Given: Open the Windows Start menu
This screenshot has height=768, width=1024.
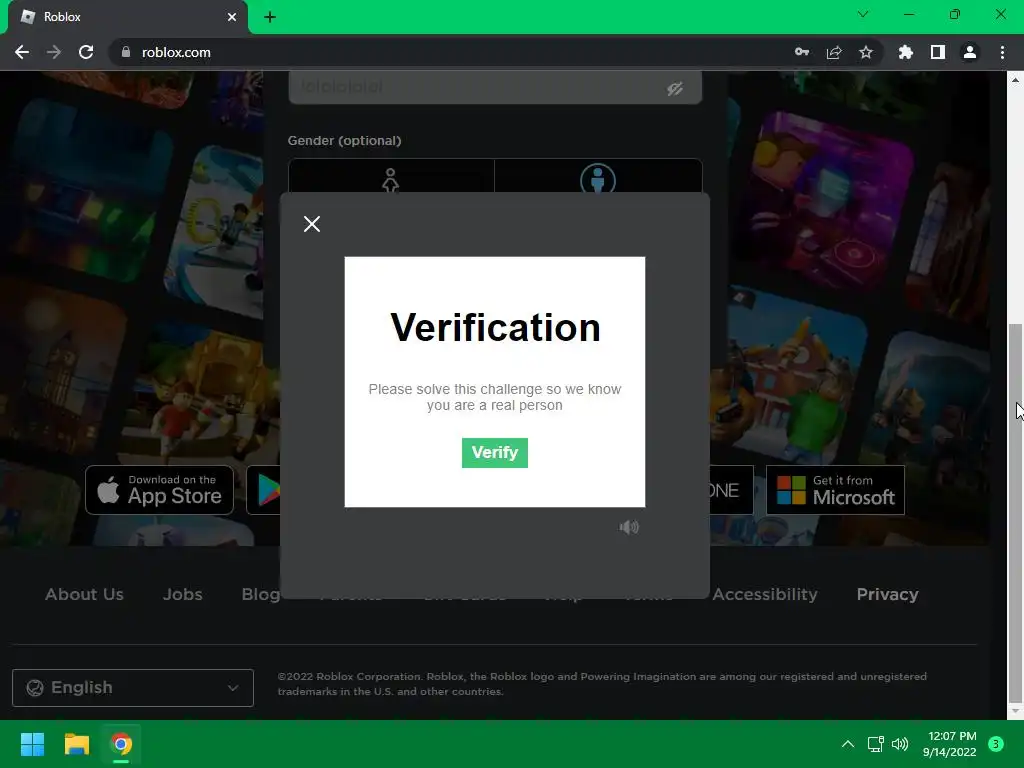Looking at the screenshot, I should pos(32,744).
